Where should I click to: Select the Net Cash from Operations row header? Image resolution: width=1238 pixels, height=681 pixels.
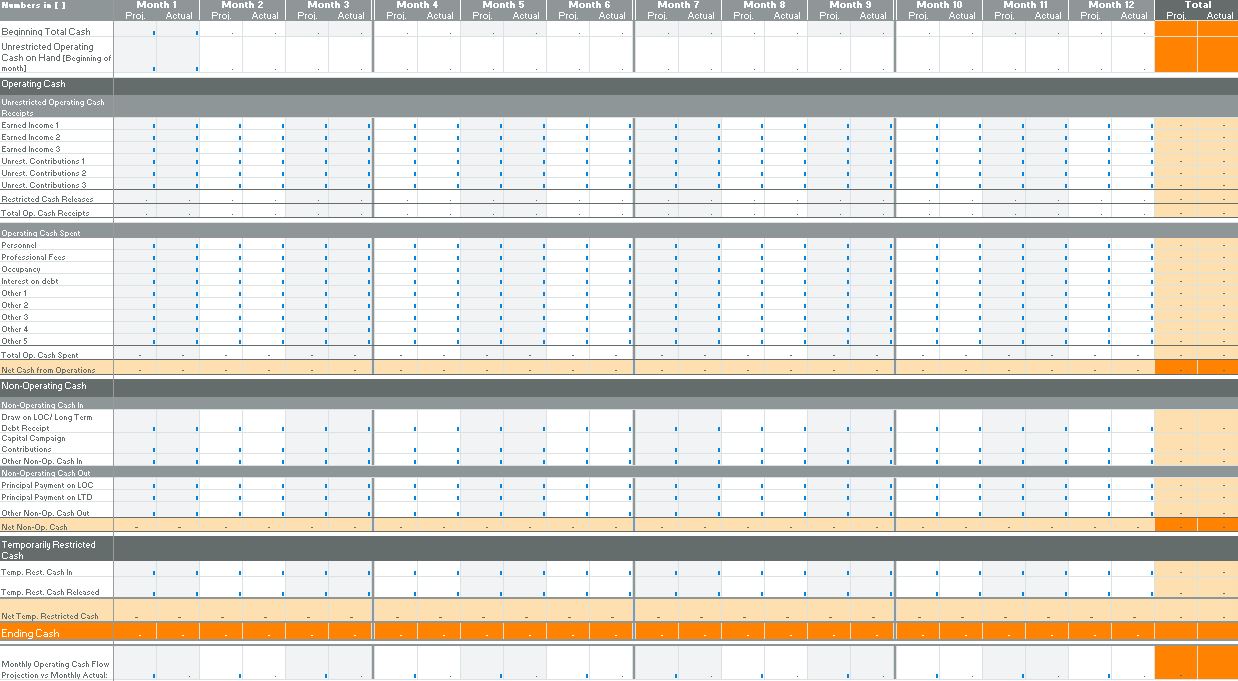coord(48,369)
